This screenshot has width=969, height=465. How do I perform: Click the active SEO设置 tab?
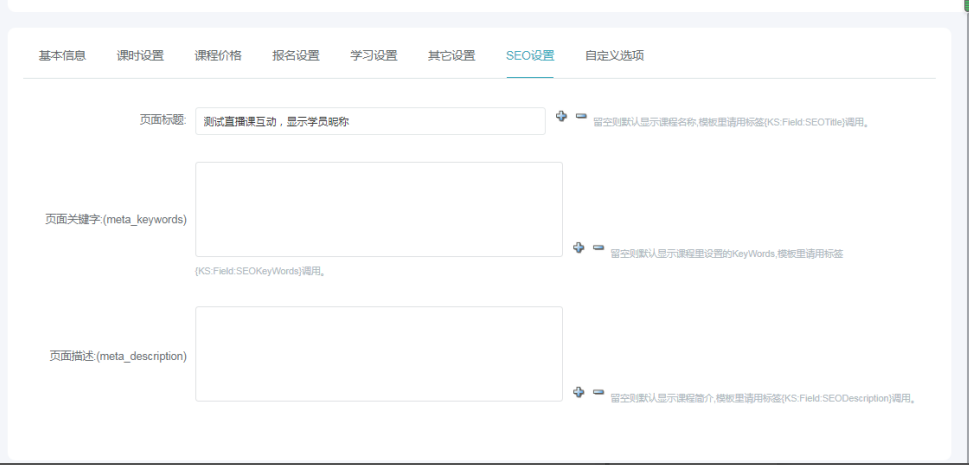(530, 56)
